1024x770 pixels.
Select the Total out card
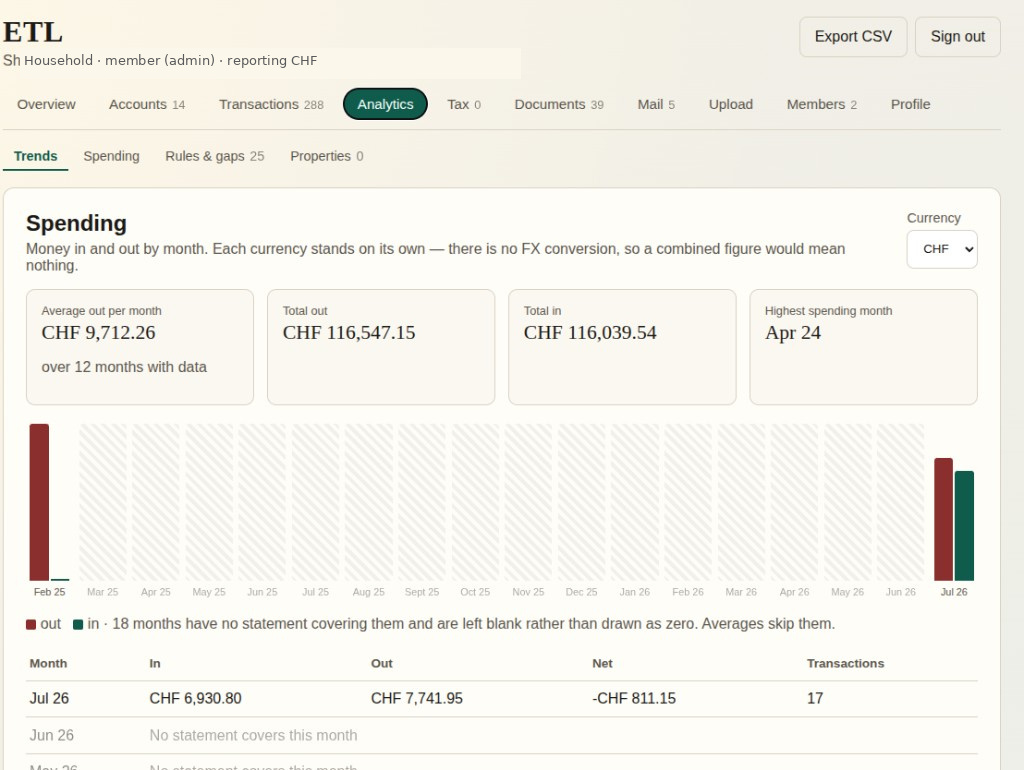click(381, 347)
